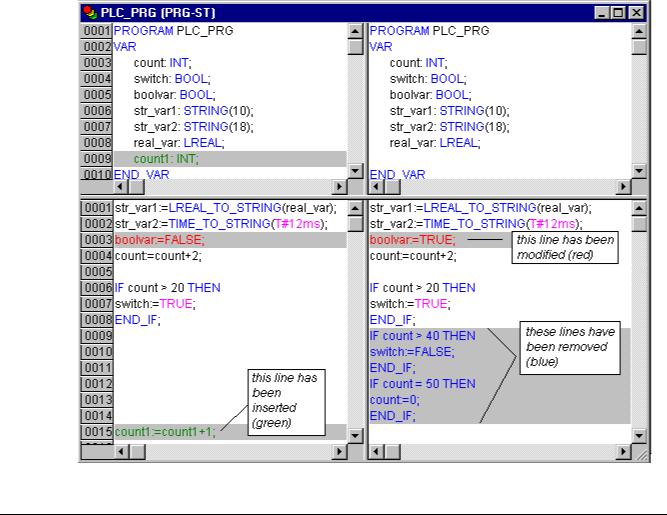Image resolution: width=667 pixels, height=515 pixels.
Task: Click inserted line 'count1:=count1+1;'
Action: coord(165,432)
